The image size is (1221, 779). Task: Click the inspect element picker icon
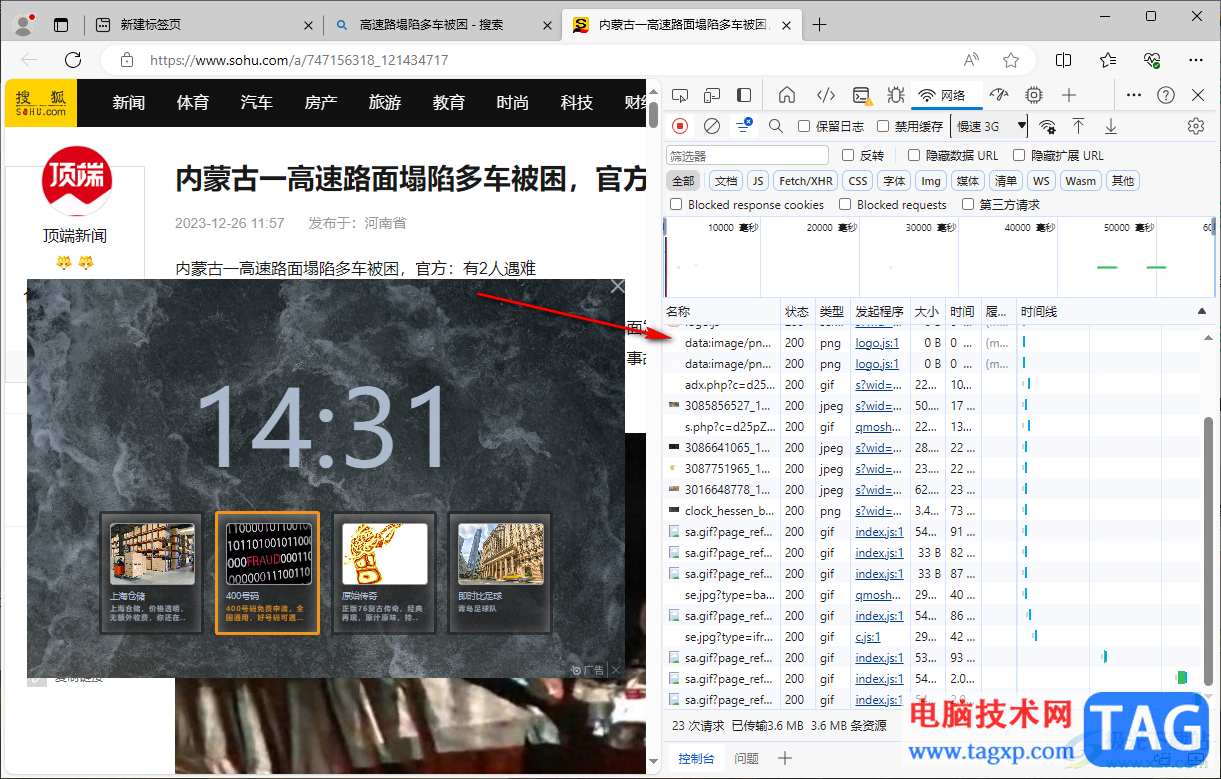tap(680, 95)
